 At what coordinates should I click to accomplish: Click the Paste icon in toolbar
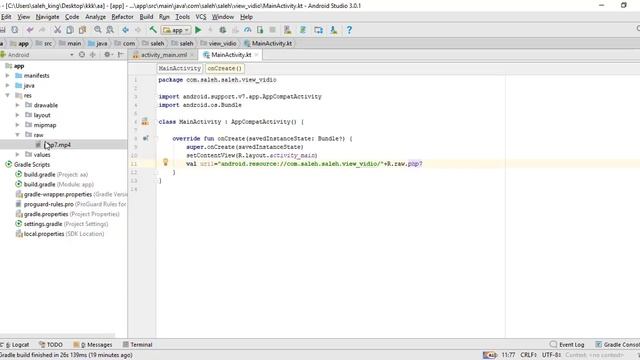(82, 30)
